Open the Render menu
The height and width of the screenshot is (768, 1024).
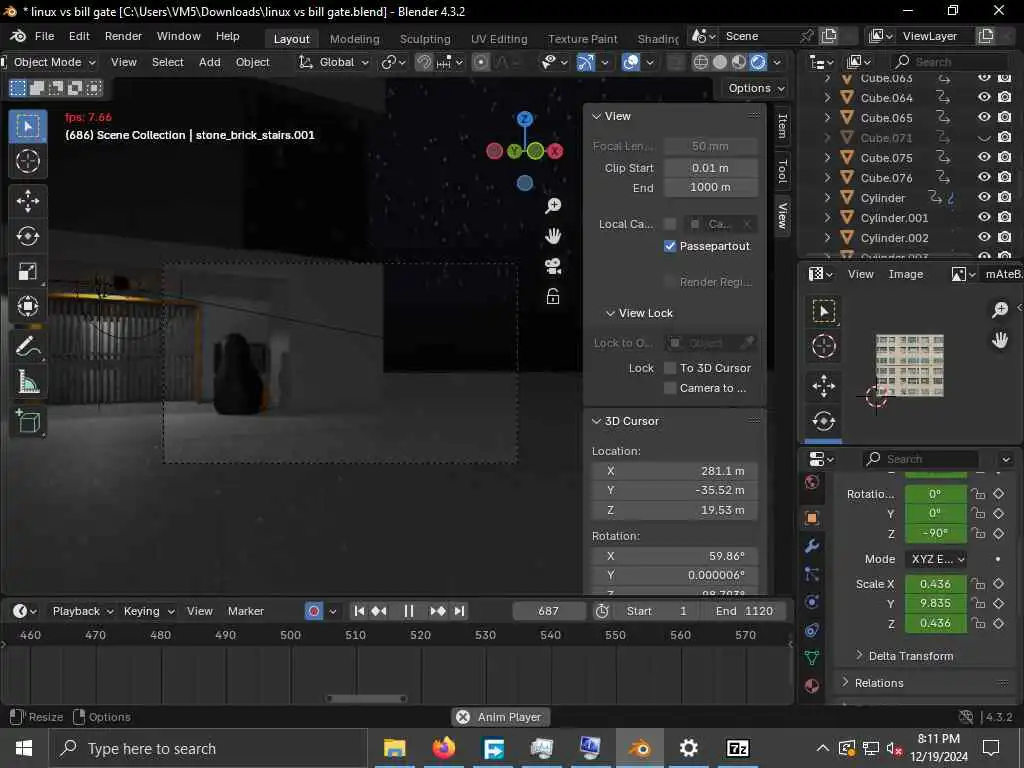click(x=123, y=36)
